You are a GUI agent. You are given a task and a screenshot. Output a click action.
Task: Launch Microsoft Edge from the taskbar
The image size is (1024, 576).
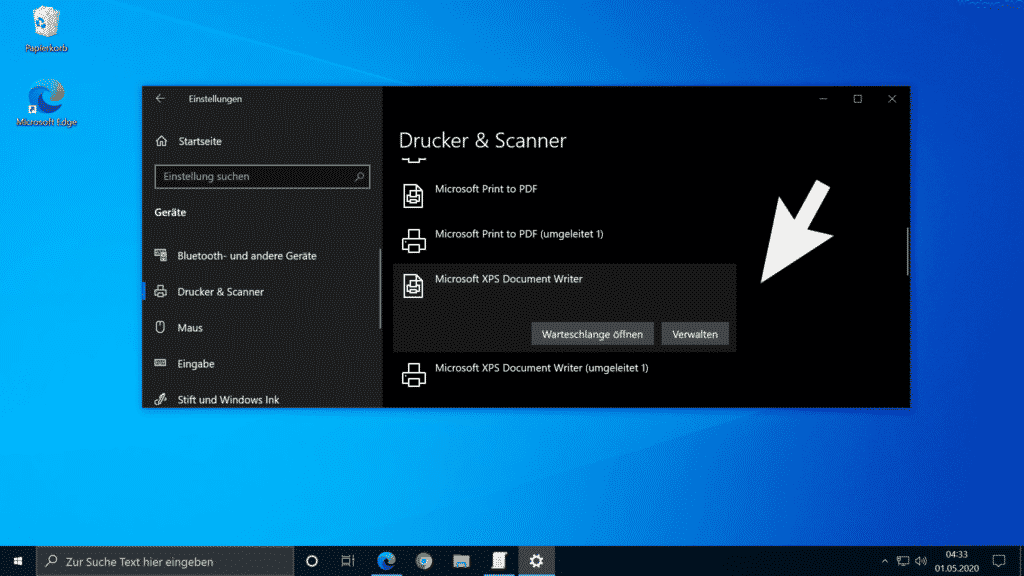[x=386, y=561]
